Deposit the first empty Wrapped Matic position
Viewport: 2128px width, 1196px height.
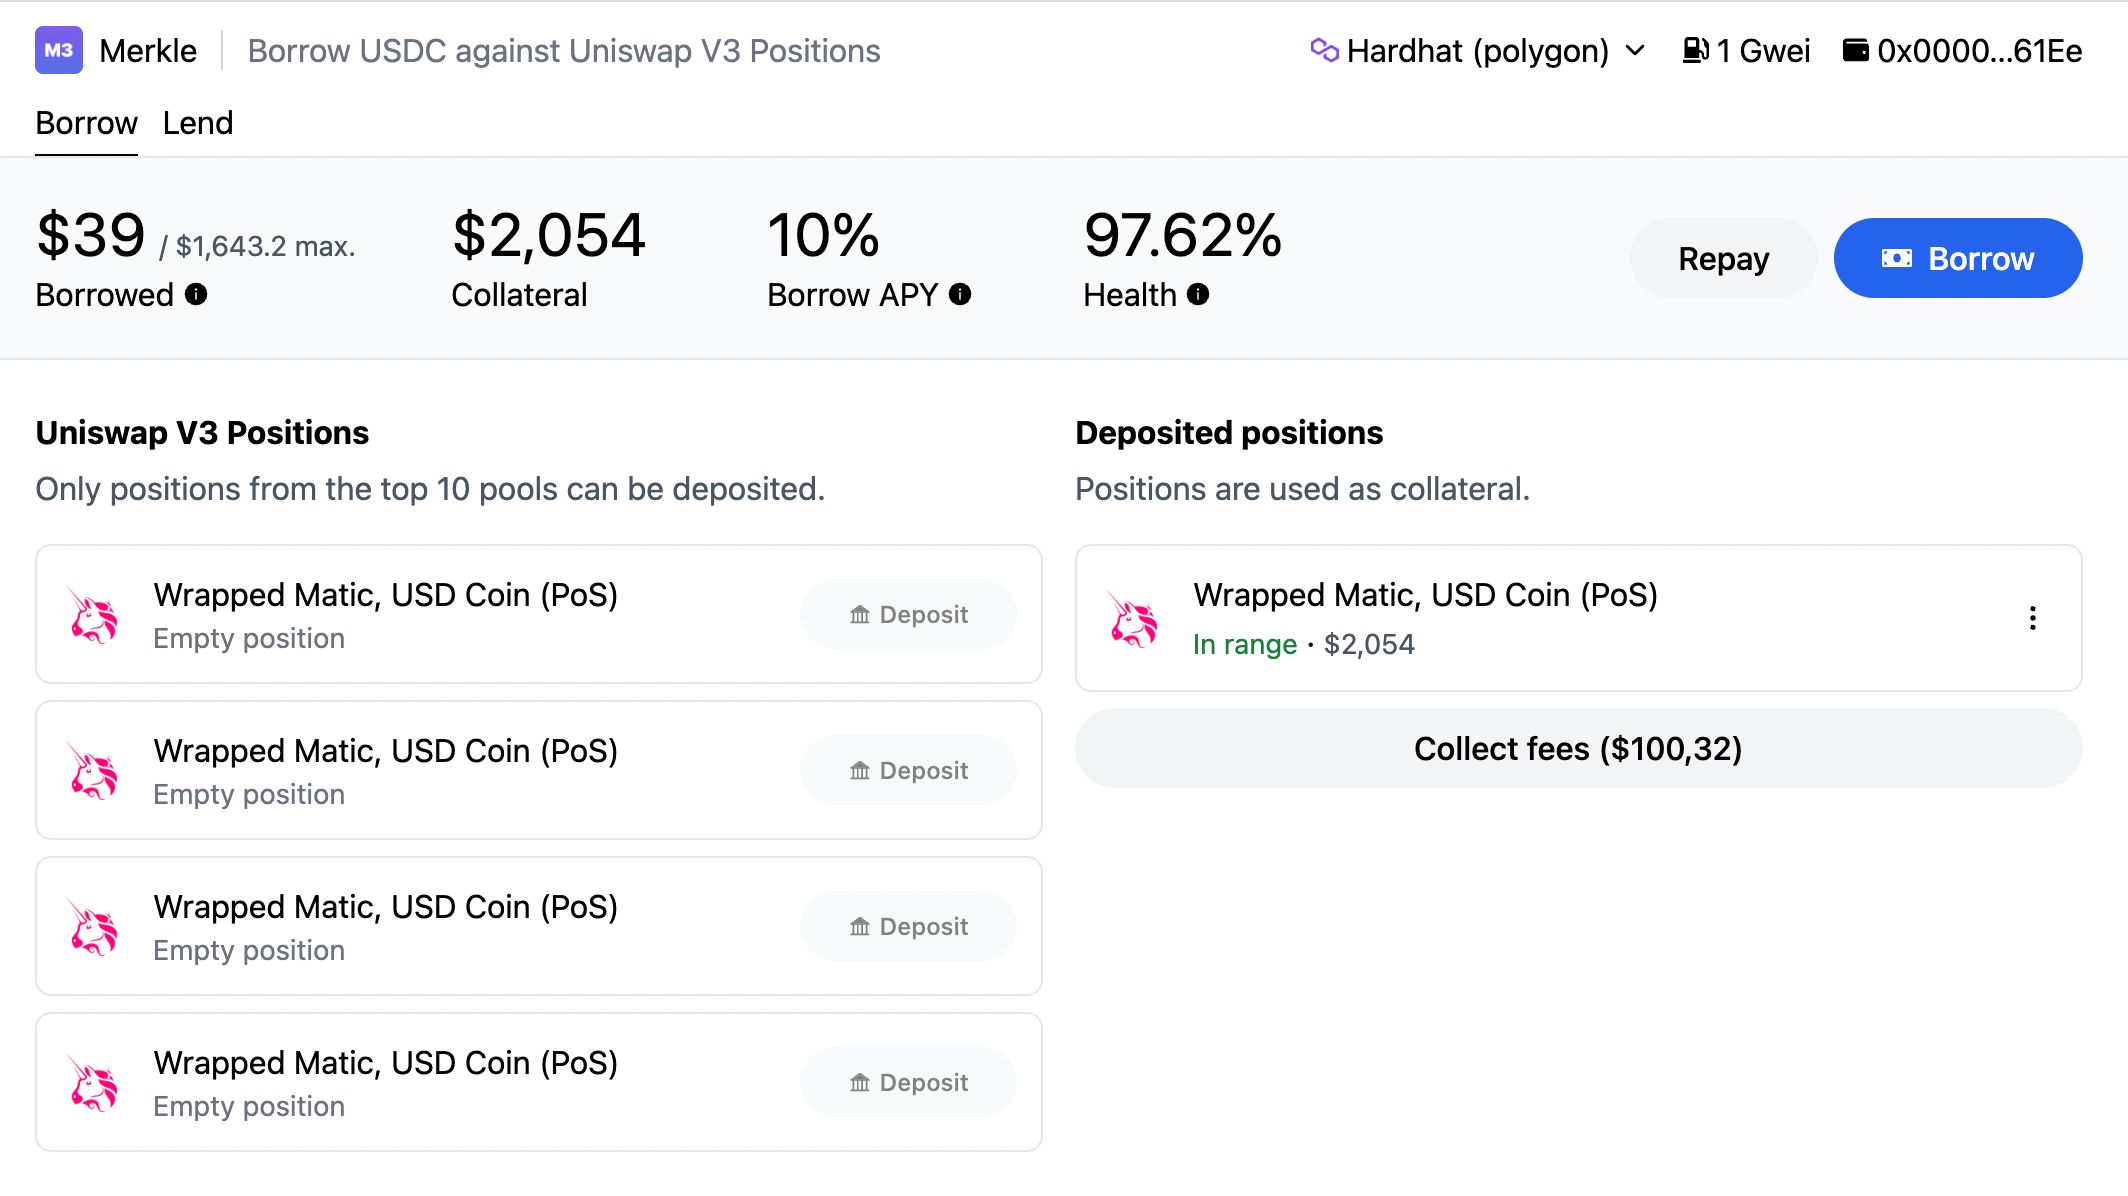point(908,614)
